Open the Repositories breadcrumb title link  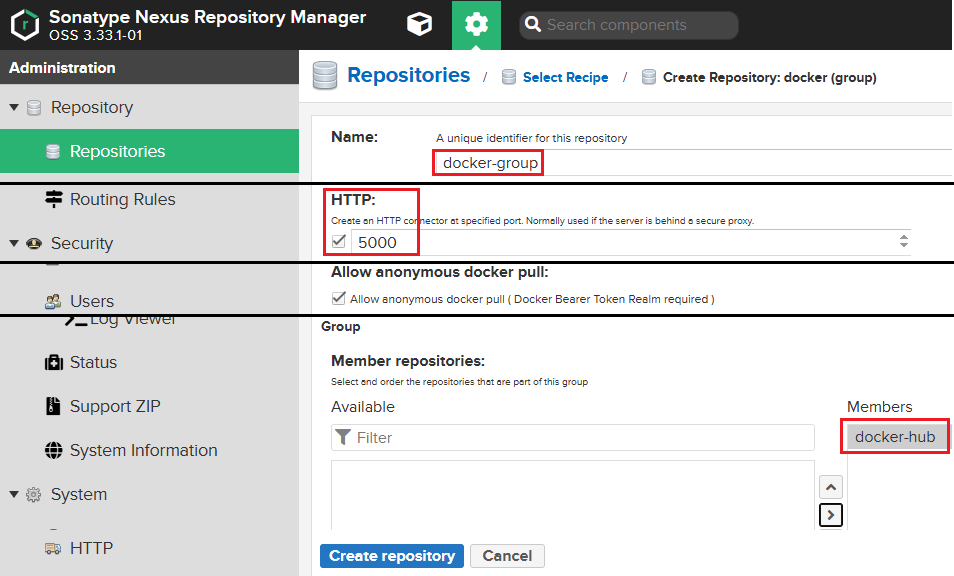pos(408,75)
